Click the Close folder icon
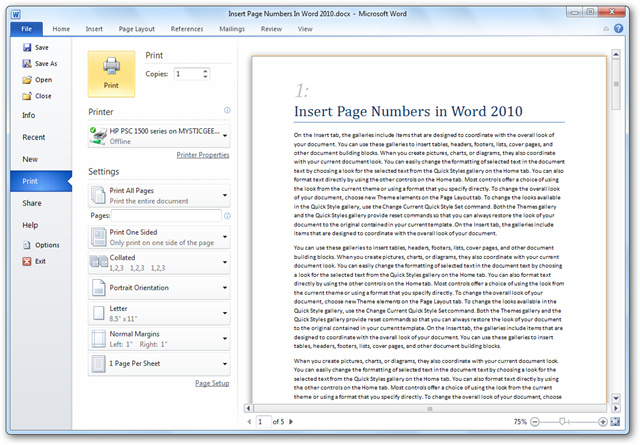Viewport: 640px width, 445px height. pyautogui.click(x=27, y=96)
